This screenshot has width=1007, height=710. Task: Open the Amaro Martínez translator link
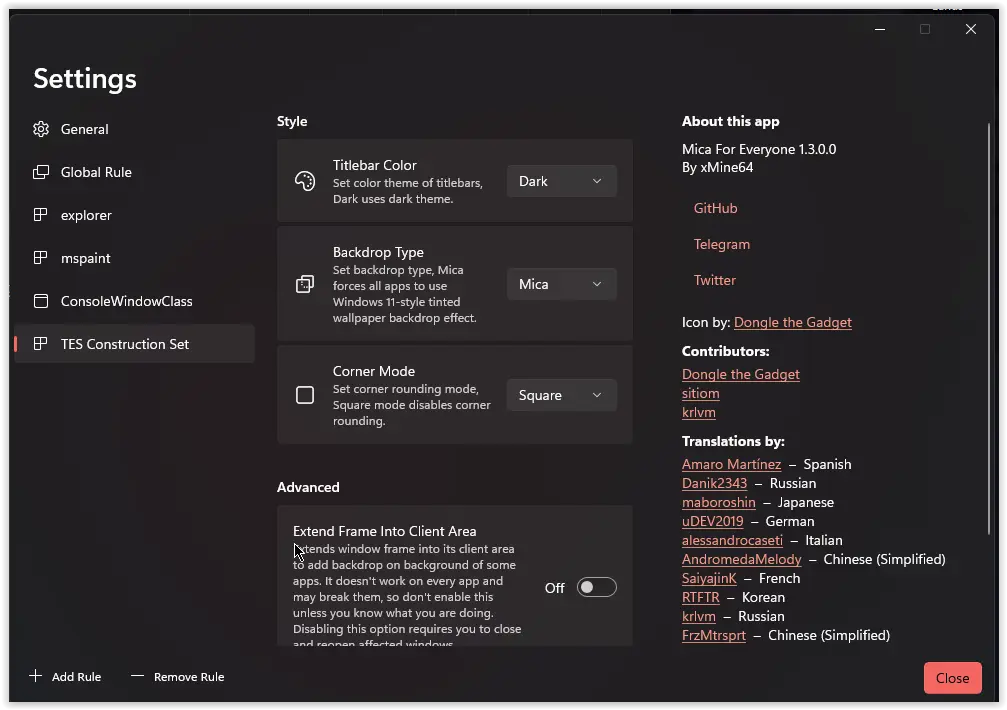click(x=731, y=464)
